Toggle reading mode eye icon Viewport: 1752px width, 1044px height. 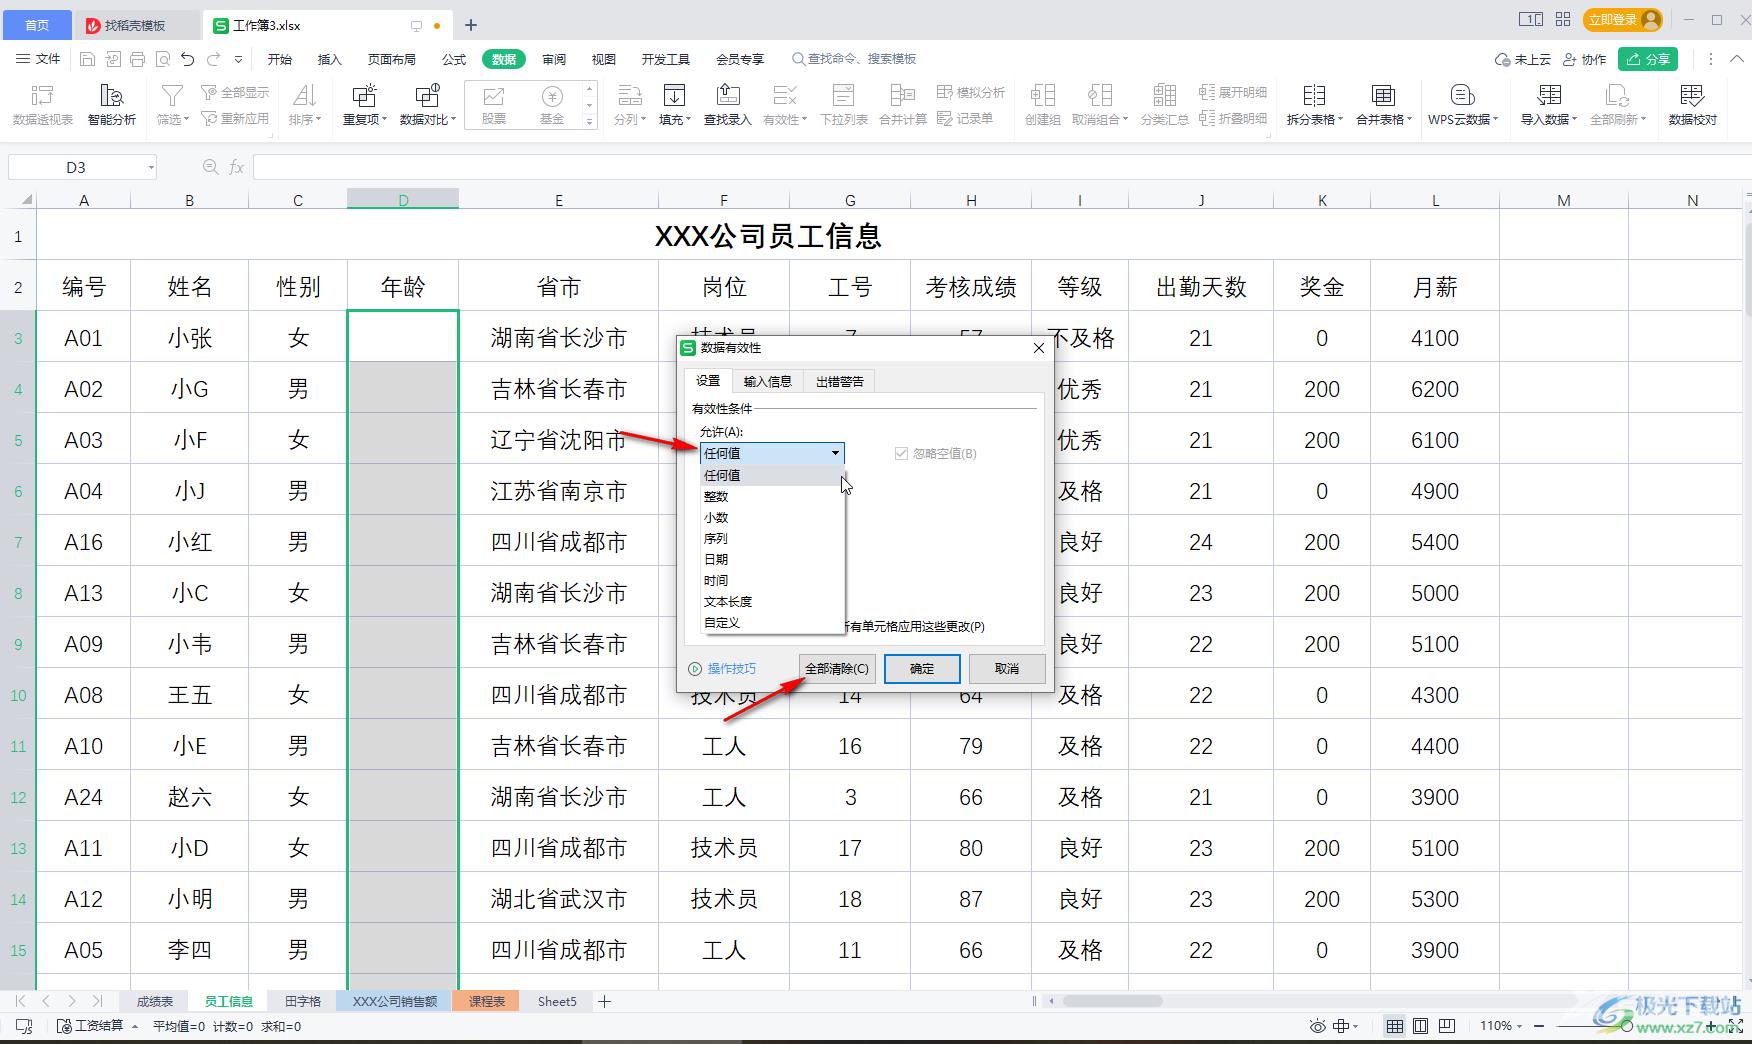[x=1317, y=1026]
